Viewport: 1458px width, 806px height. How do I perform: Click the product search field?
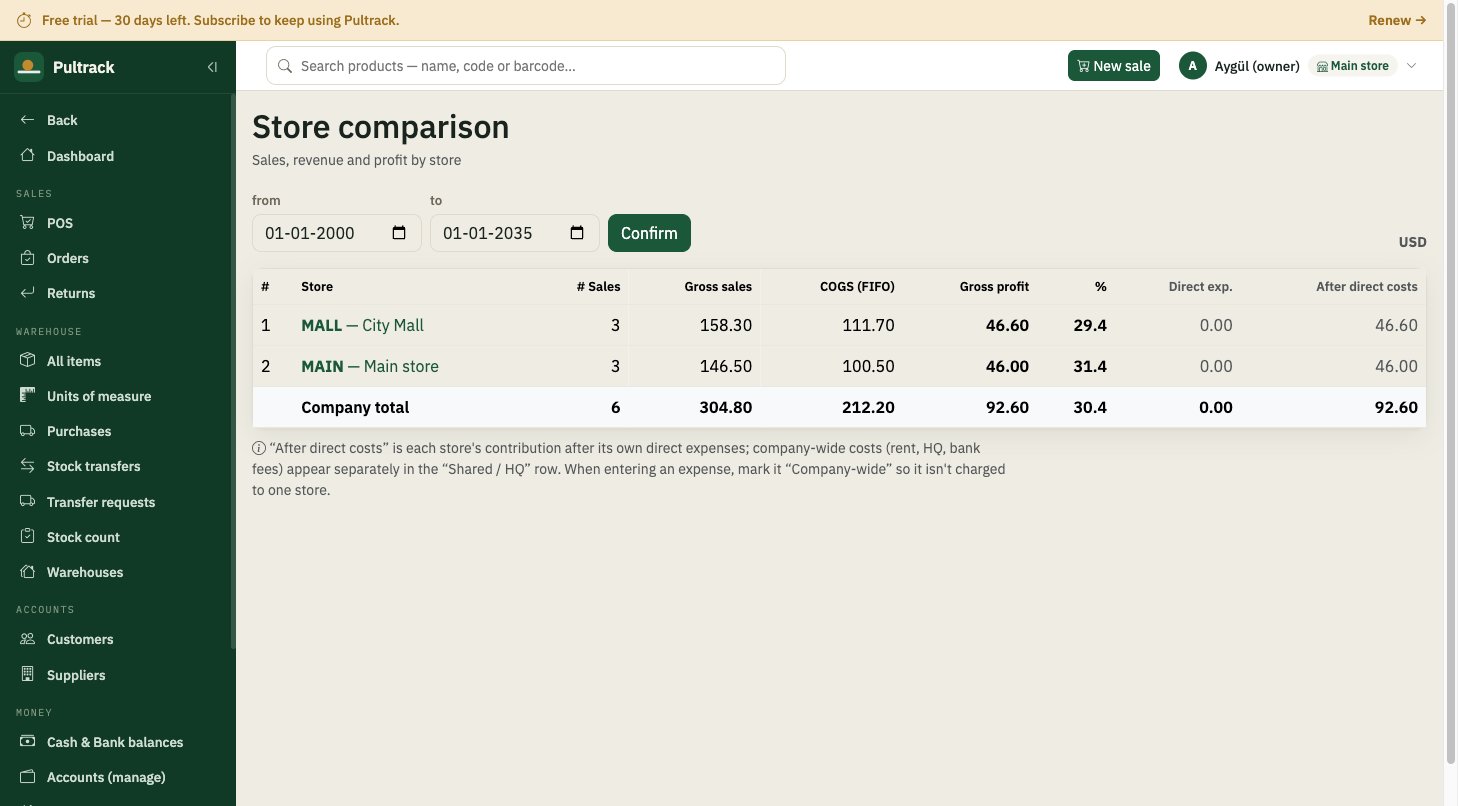coord(526,66)
